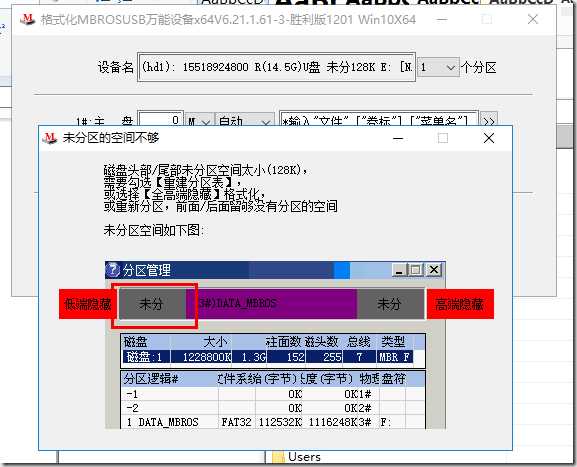577x467 pixels.
Task: Select the left gray 未分 unallocated block
Action: [x=152, y=304]
